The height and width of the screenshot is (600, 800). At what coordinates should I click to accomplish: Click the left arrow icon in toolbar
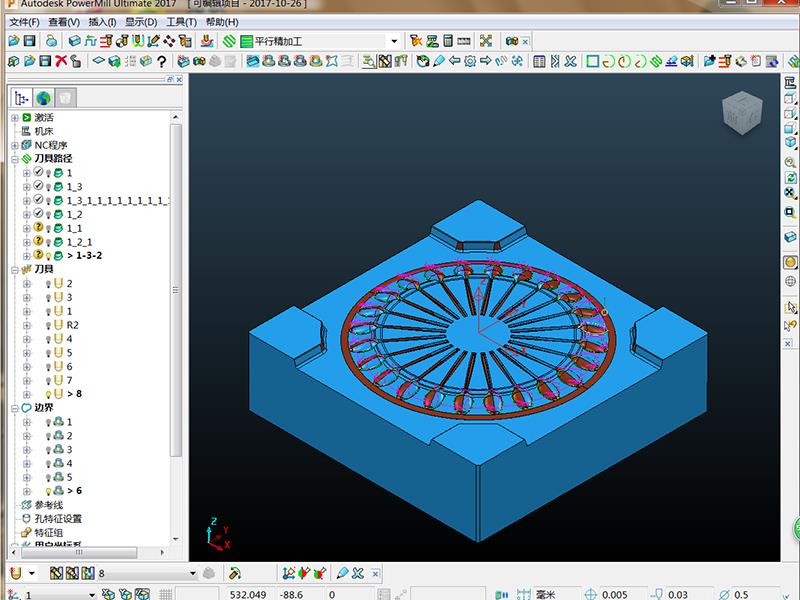454,61
